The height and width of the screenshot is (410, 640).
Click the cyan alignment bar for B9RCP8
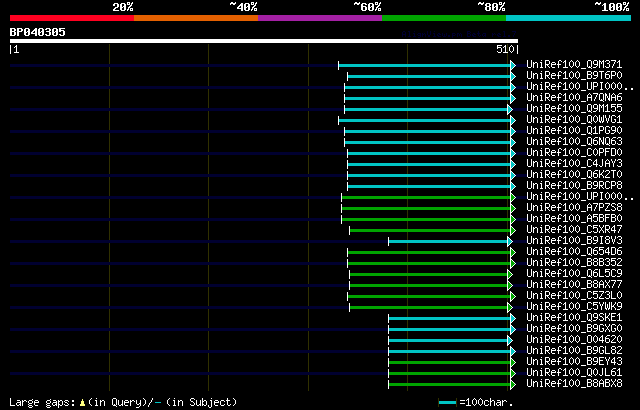431,186
